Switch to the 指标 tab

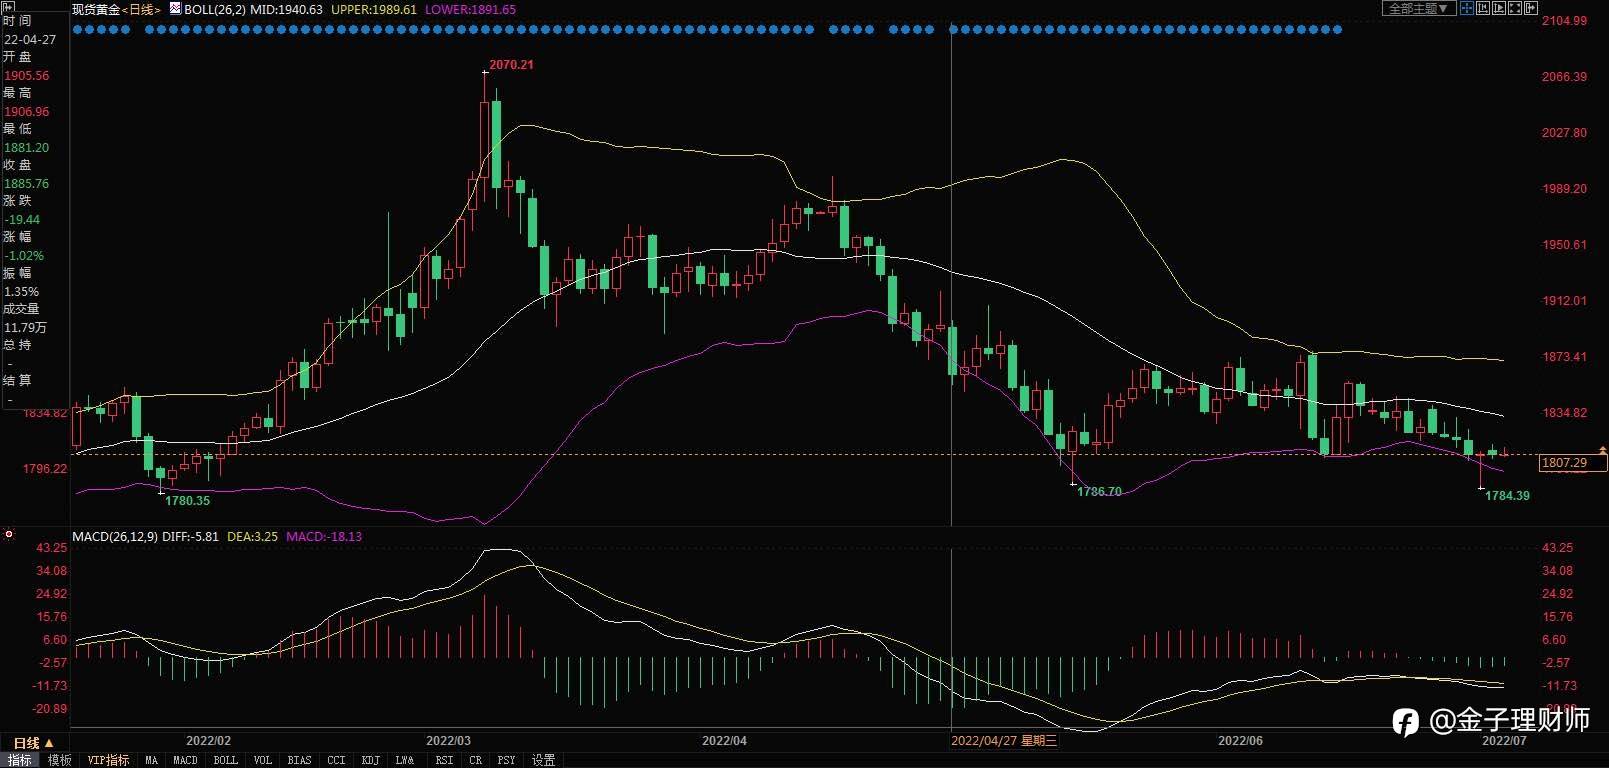(20, 760)
